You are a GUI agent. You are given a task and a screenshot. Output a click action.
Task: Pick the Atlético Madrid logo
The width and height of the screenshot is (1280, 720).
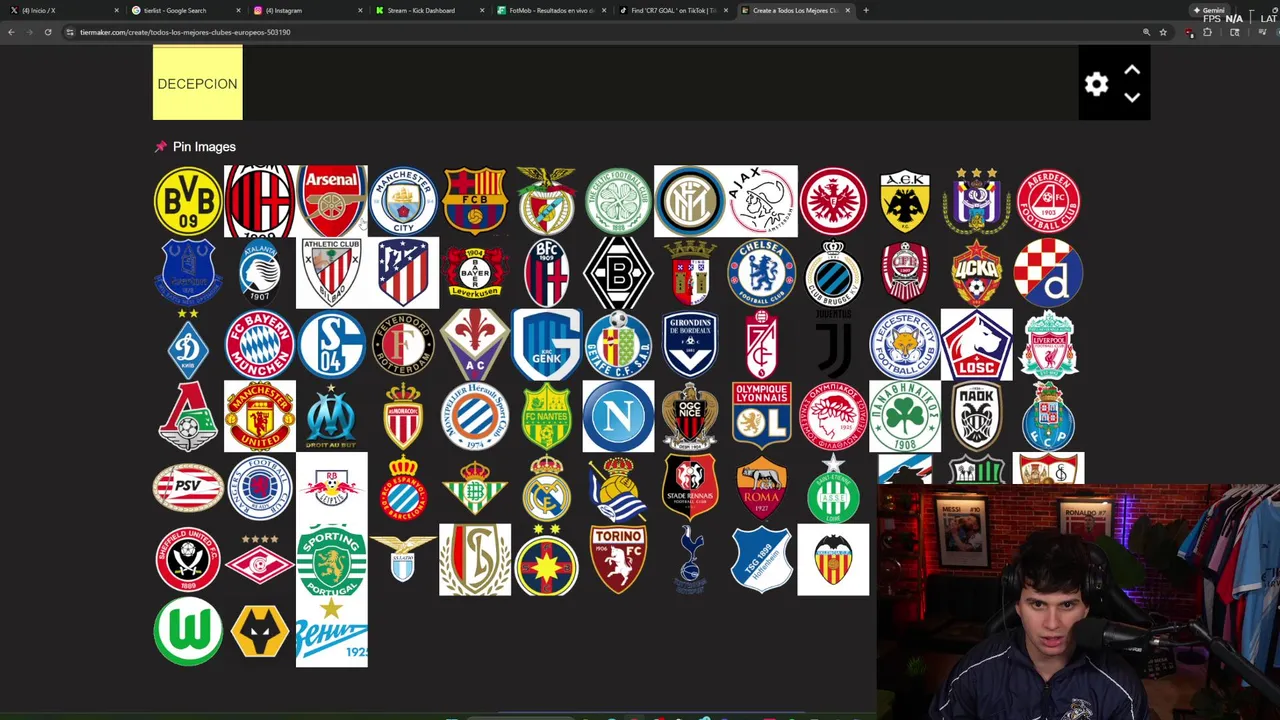coord(403,273)
